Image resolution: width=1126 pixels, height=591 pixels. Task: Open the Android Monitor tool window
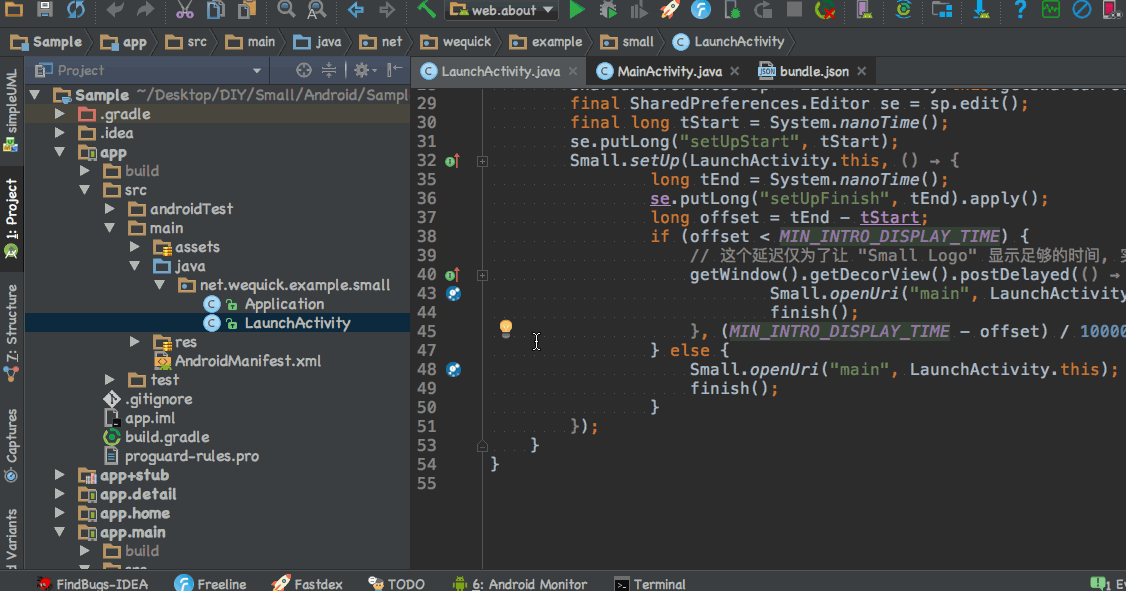(520, 583)
